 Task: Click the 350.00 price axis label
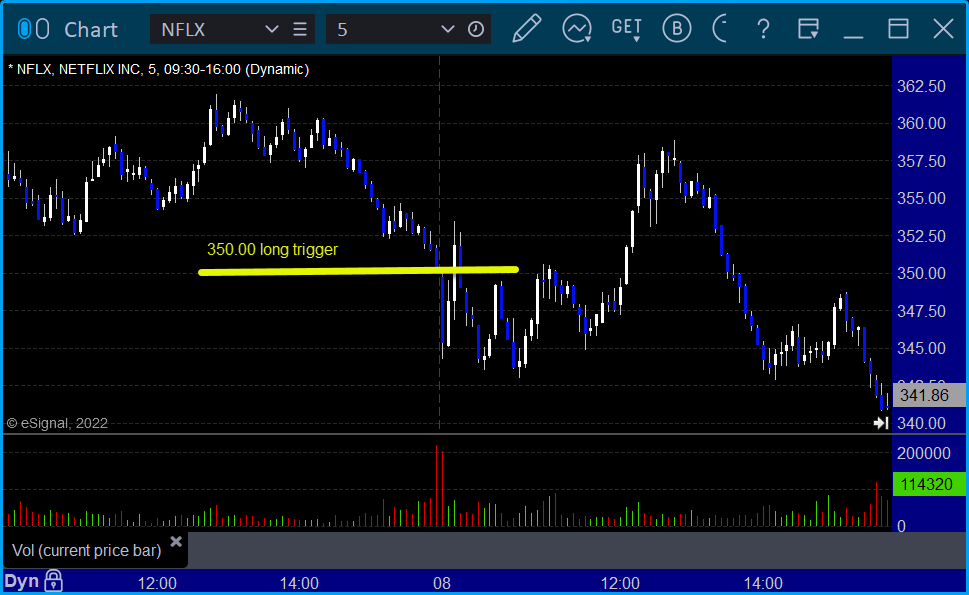(921, 273)
